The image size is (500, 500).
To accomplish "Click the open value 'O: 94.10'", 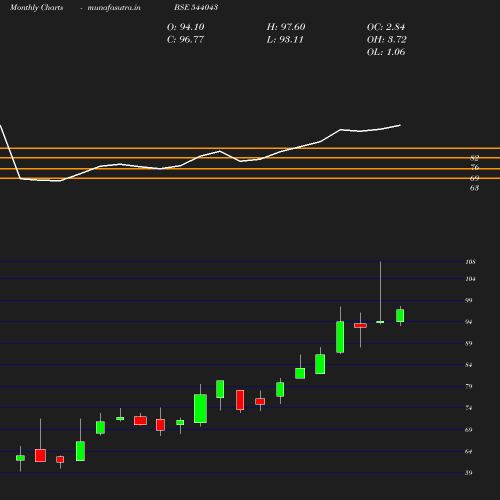I will (186, 27).
